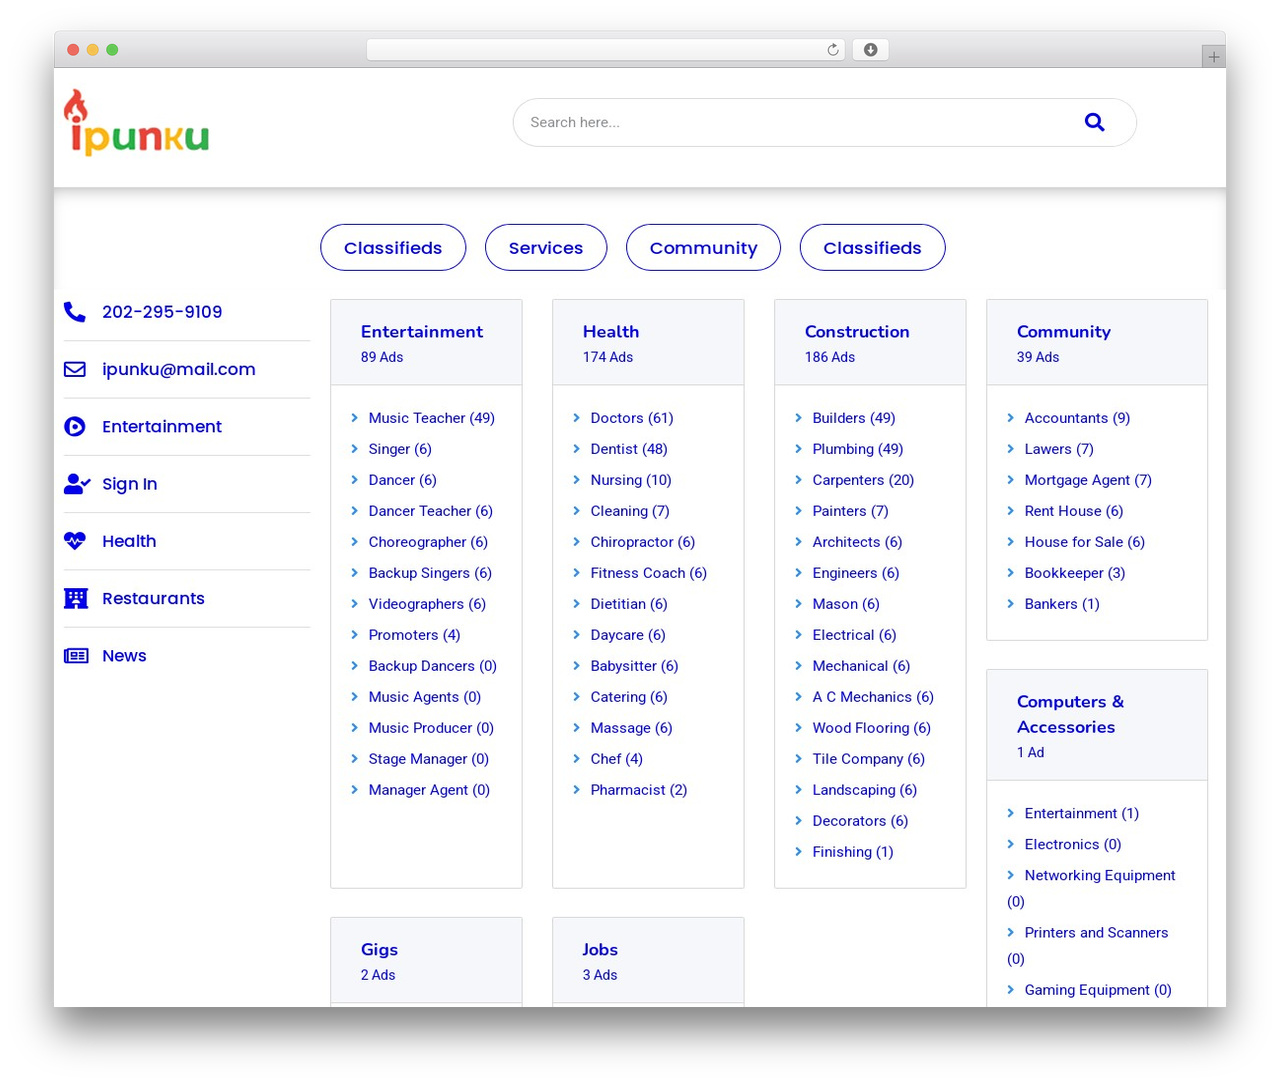The image size is (1280, 1084).
Task: Open Music Teacher (49) listing
Action: click(x=431, y=418)
